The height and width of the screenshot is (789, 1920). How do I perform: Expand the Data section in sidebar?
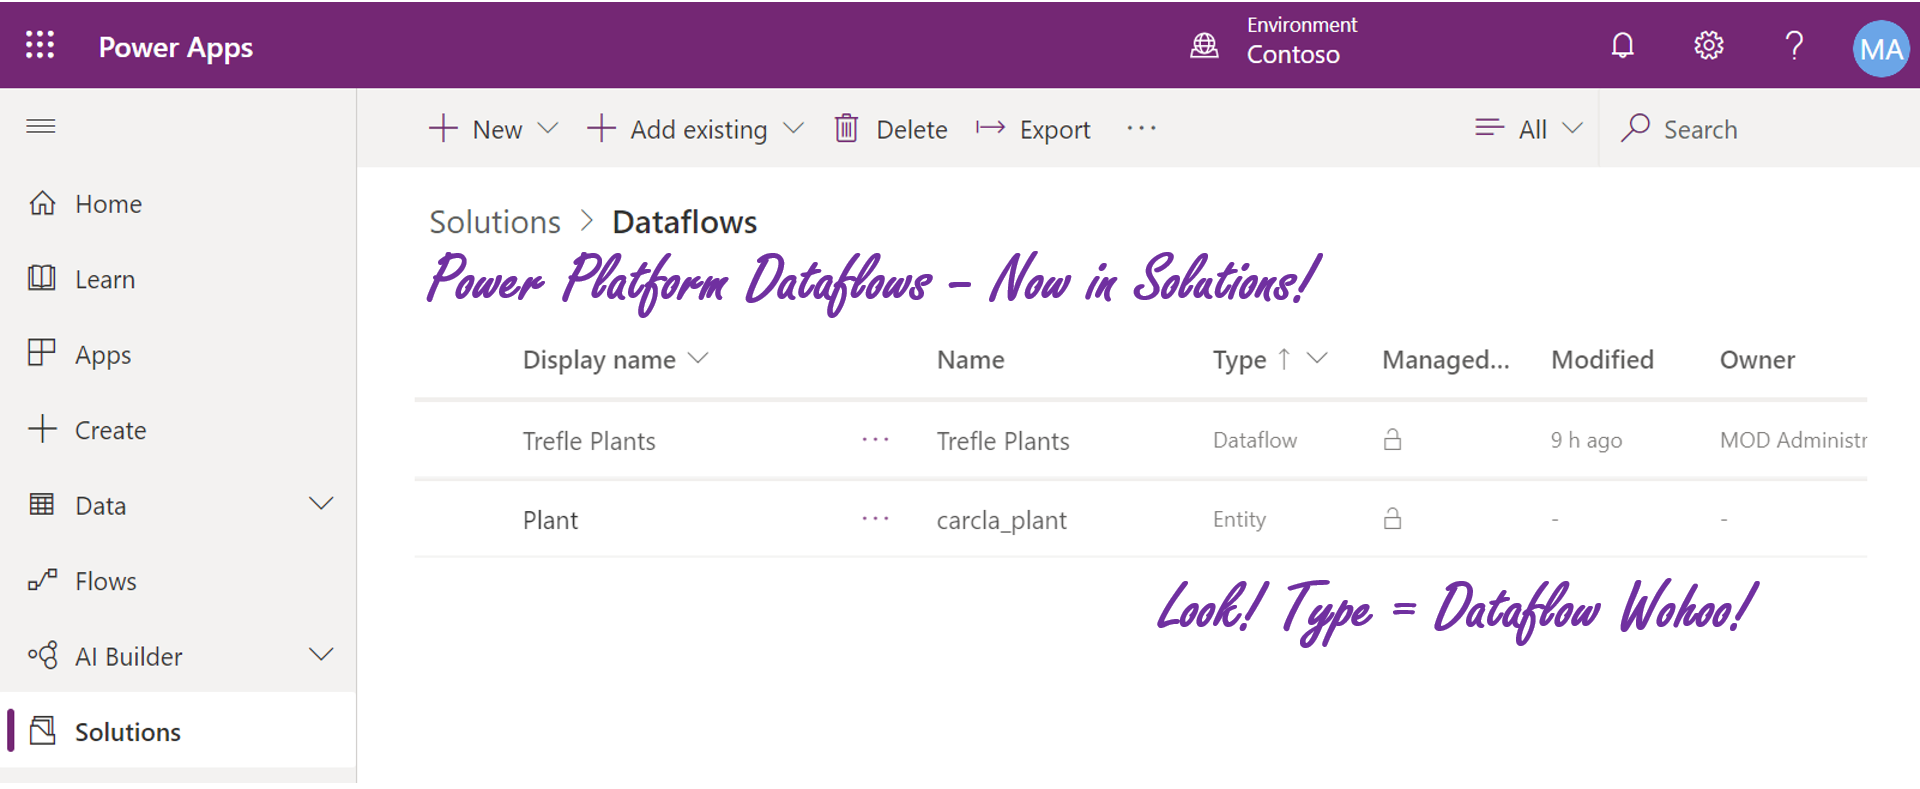point(321,504)
